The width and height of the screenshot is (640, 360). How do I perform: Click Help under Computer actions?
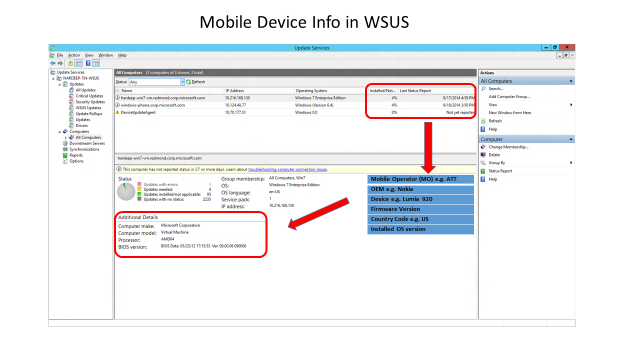(493, 179)
